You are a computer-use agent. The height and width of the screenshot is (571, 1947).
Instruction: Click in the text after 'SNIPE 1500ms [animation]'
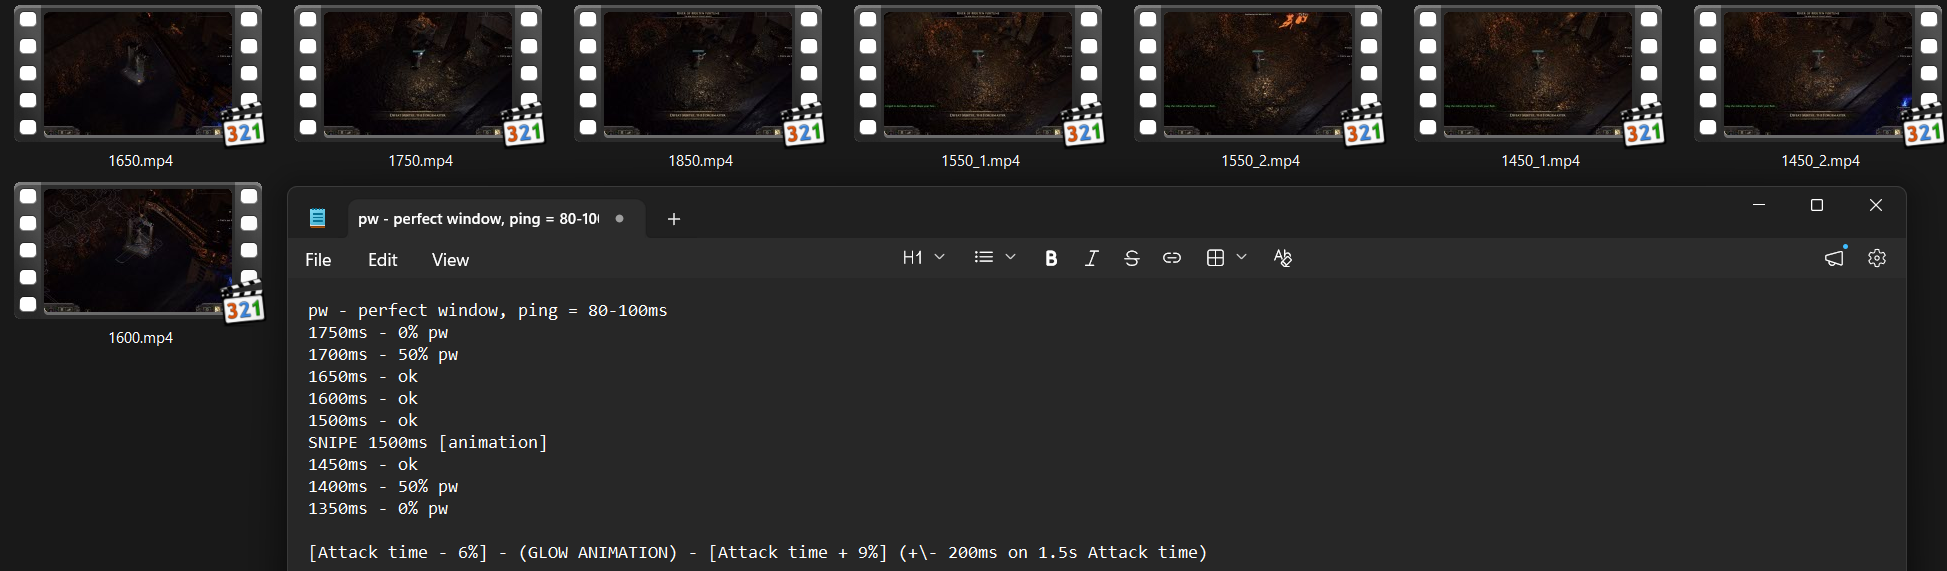[560, 442]
